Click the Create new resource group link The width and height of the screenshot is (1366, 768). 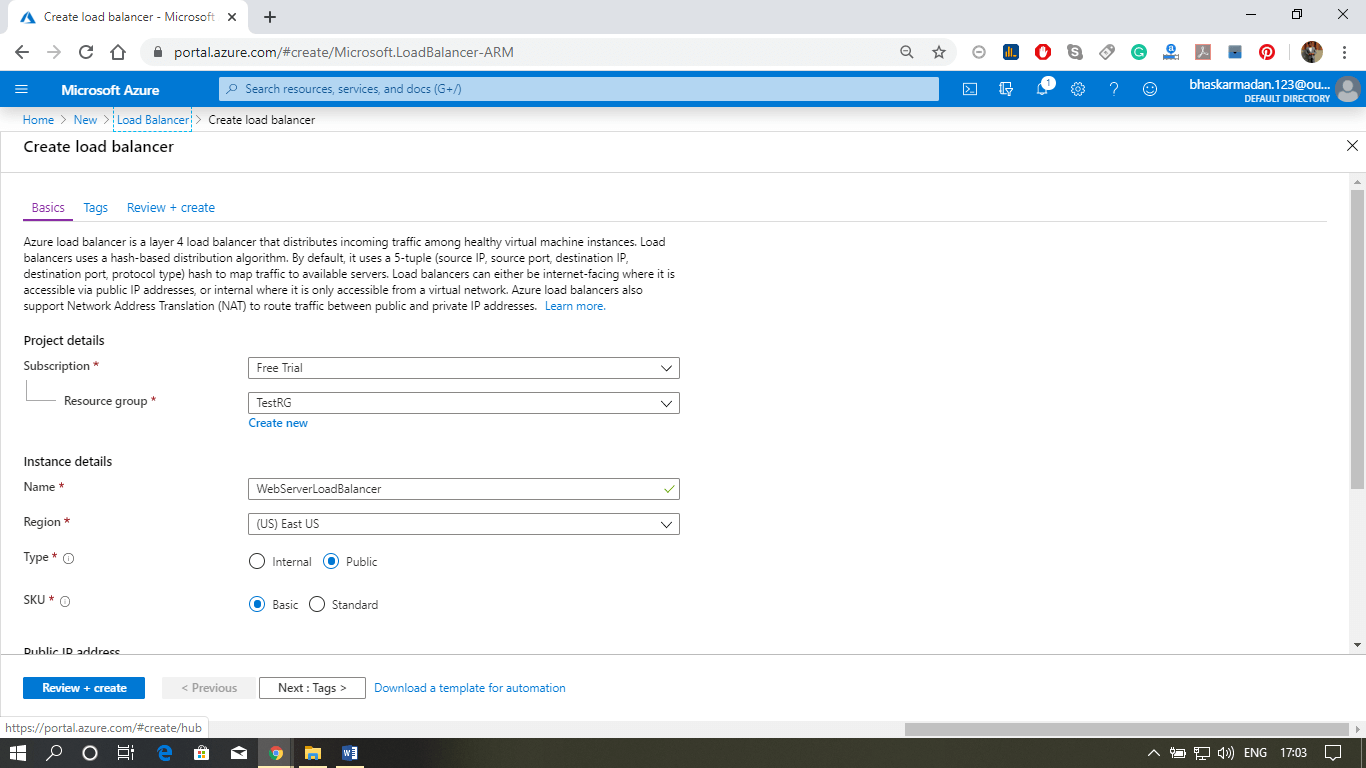pos(278,423)
